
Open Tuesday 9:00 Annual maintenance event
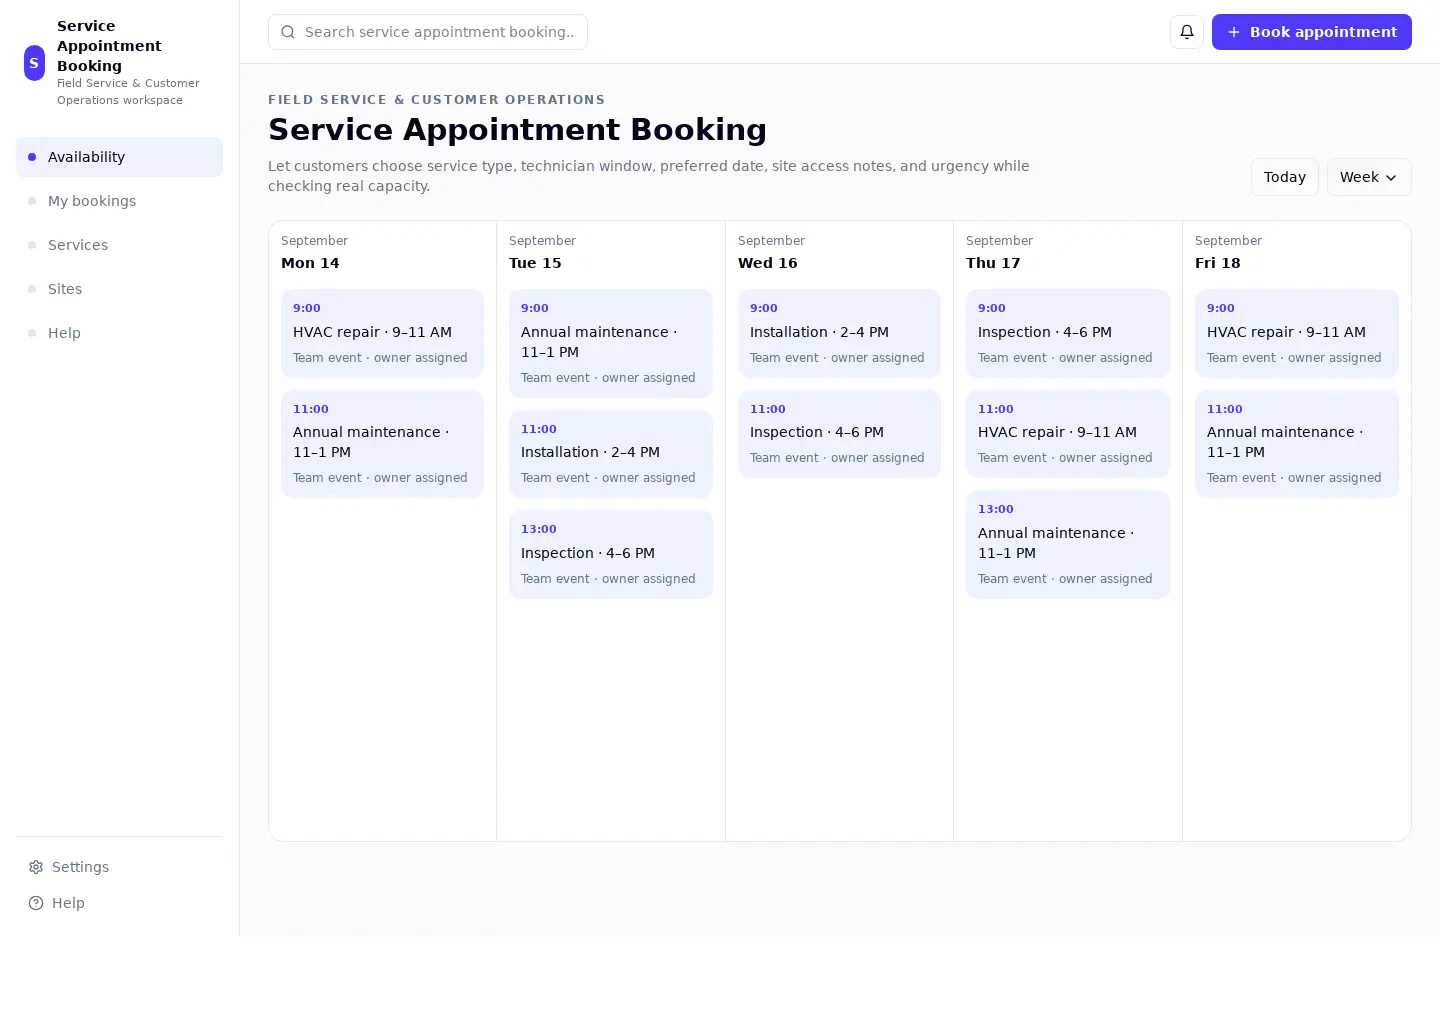point(611,343)
